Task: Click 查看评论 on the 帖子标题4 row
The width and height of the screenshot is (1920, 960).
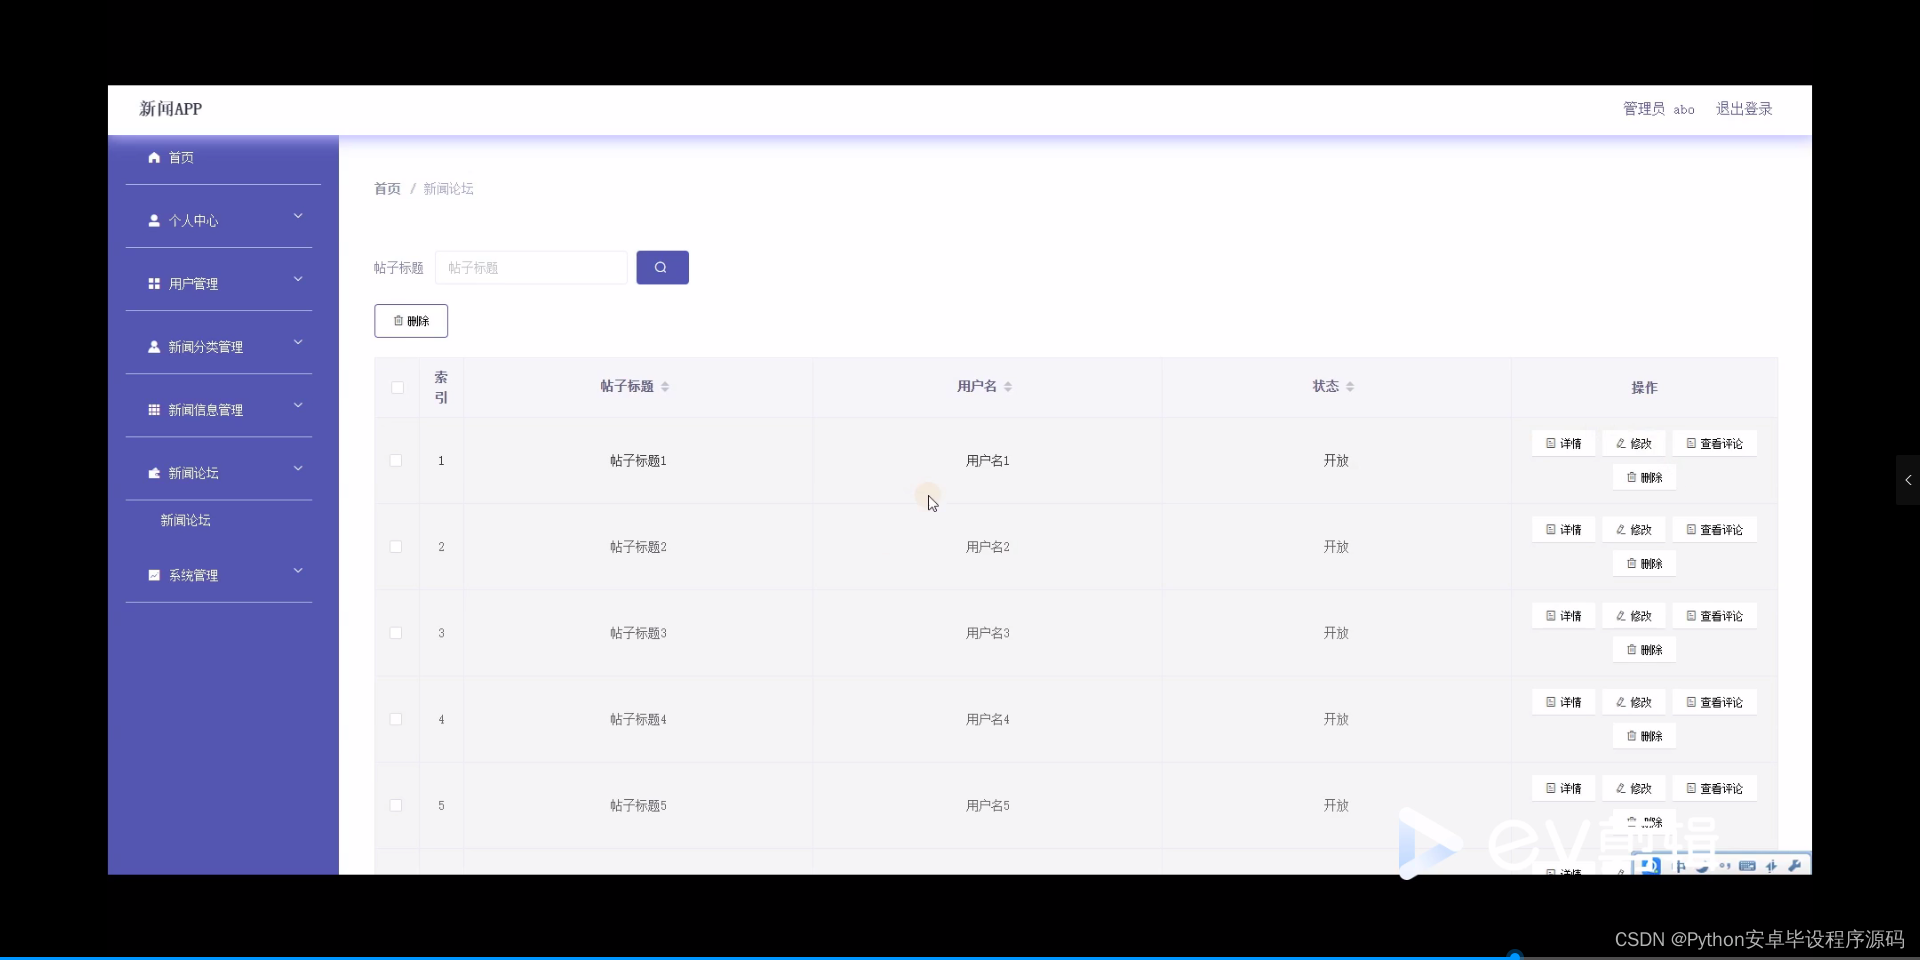Action: point(1714,702)
